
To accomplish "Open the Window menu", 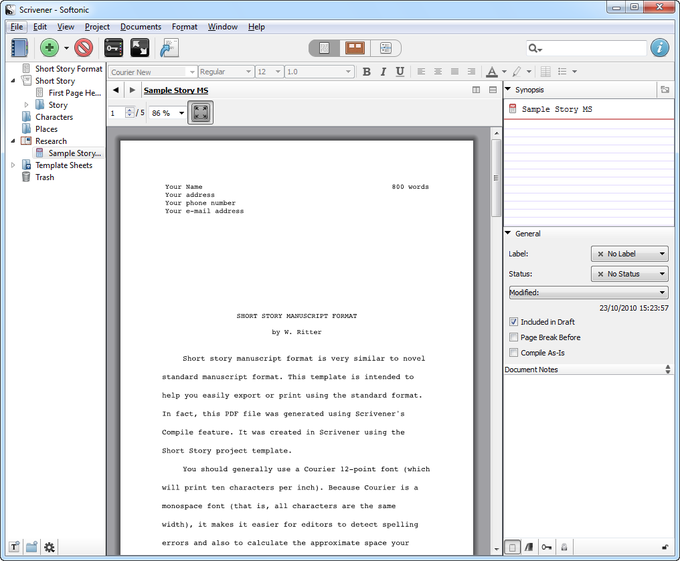I will (x=222, y=27).
